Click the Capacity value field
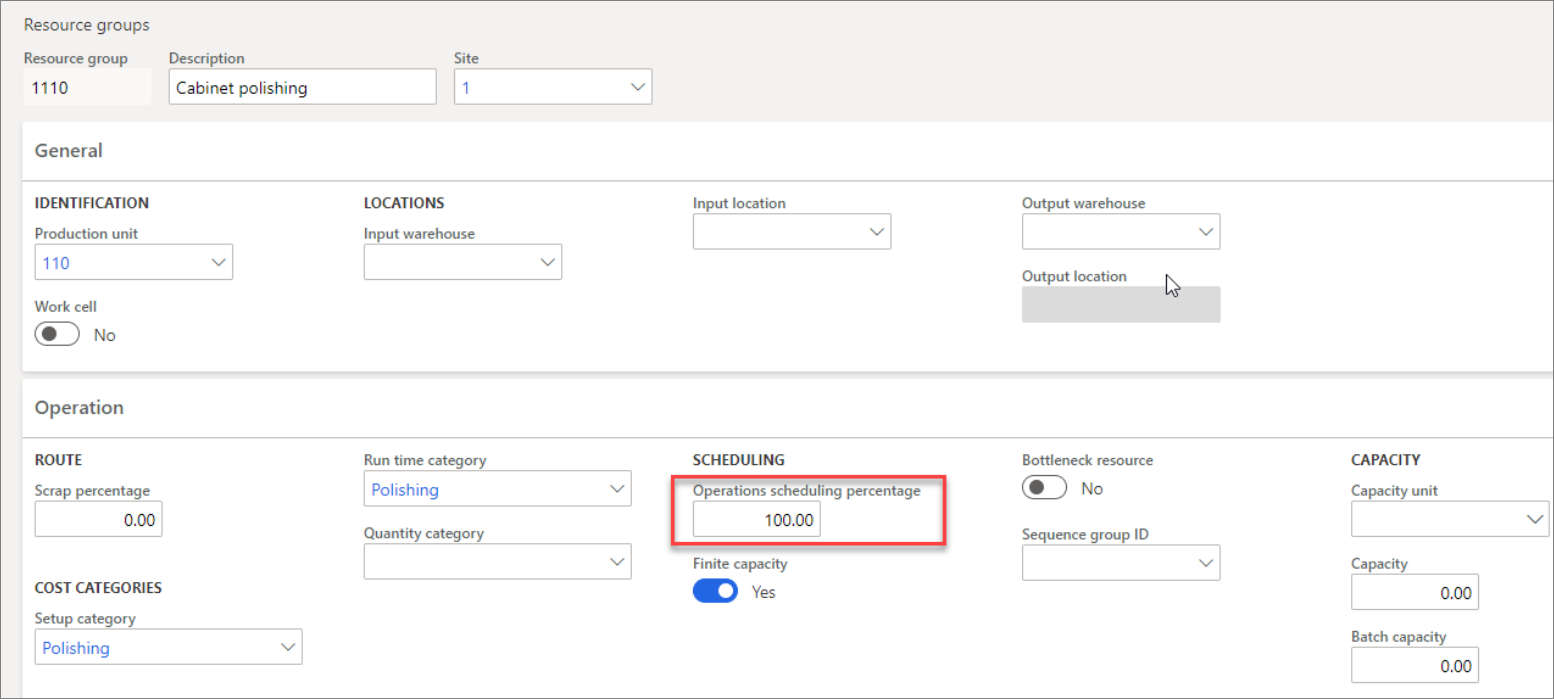This screenshot has width=1554, height=699. 1415,592
